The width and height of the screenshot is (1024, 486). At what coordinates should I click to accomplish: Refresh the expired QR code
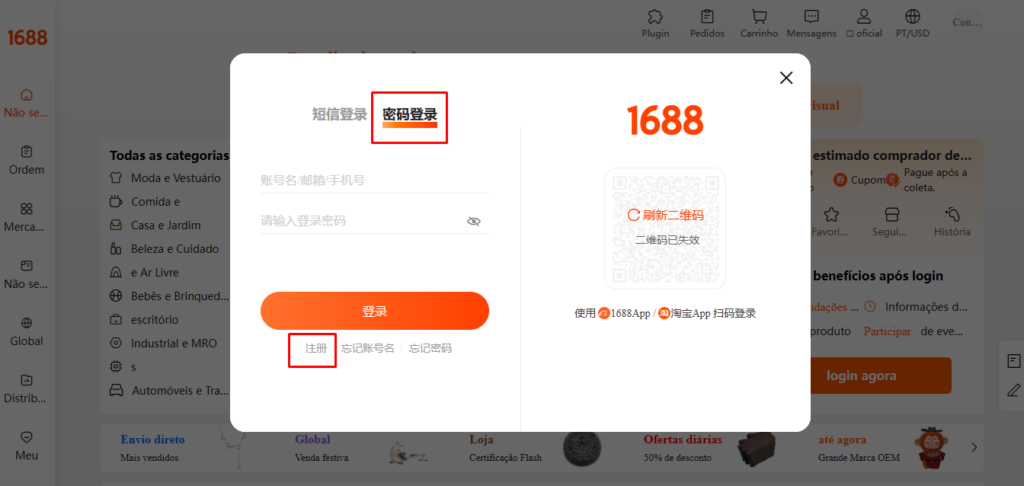665,215
